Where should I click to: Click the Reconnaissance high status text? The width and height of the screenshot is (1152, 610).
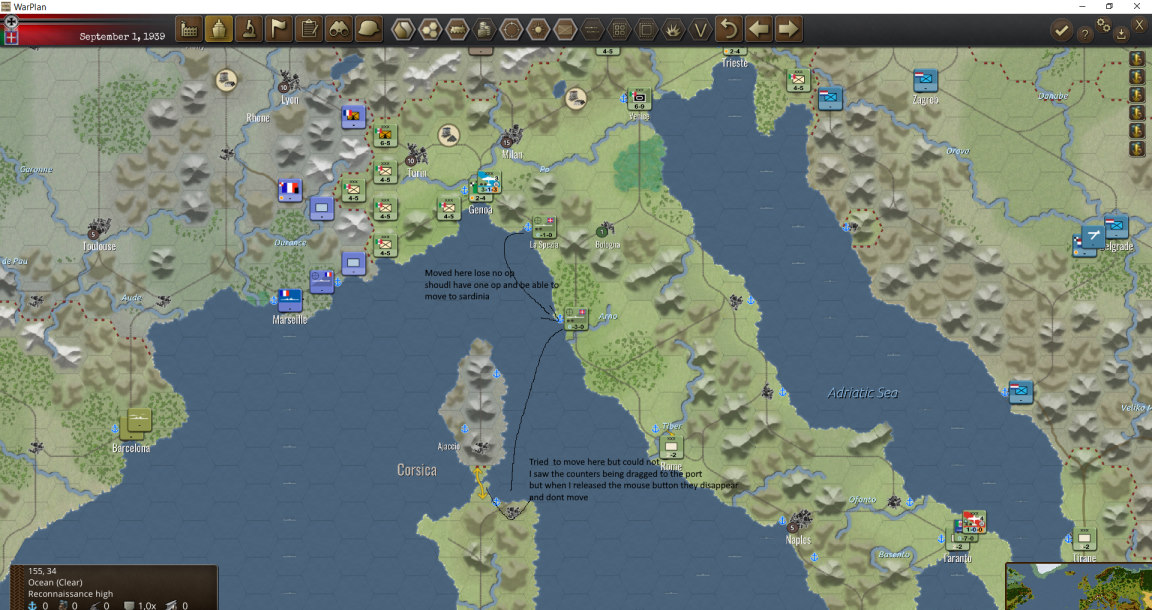71,594
